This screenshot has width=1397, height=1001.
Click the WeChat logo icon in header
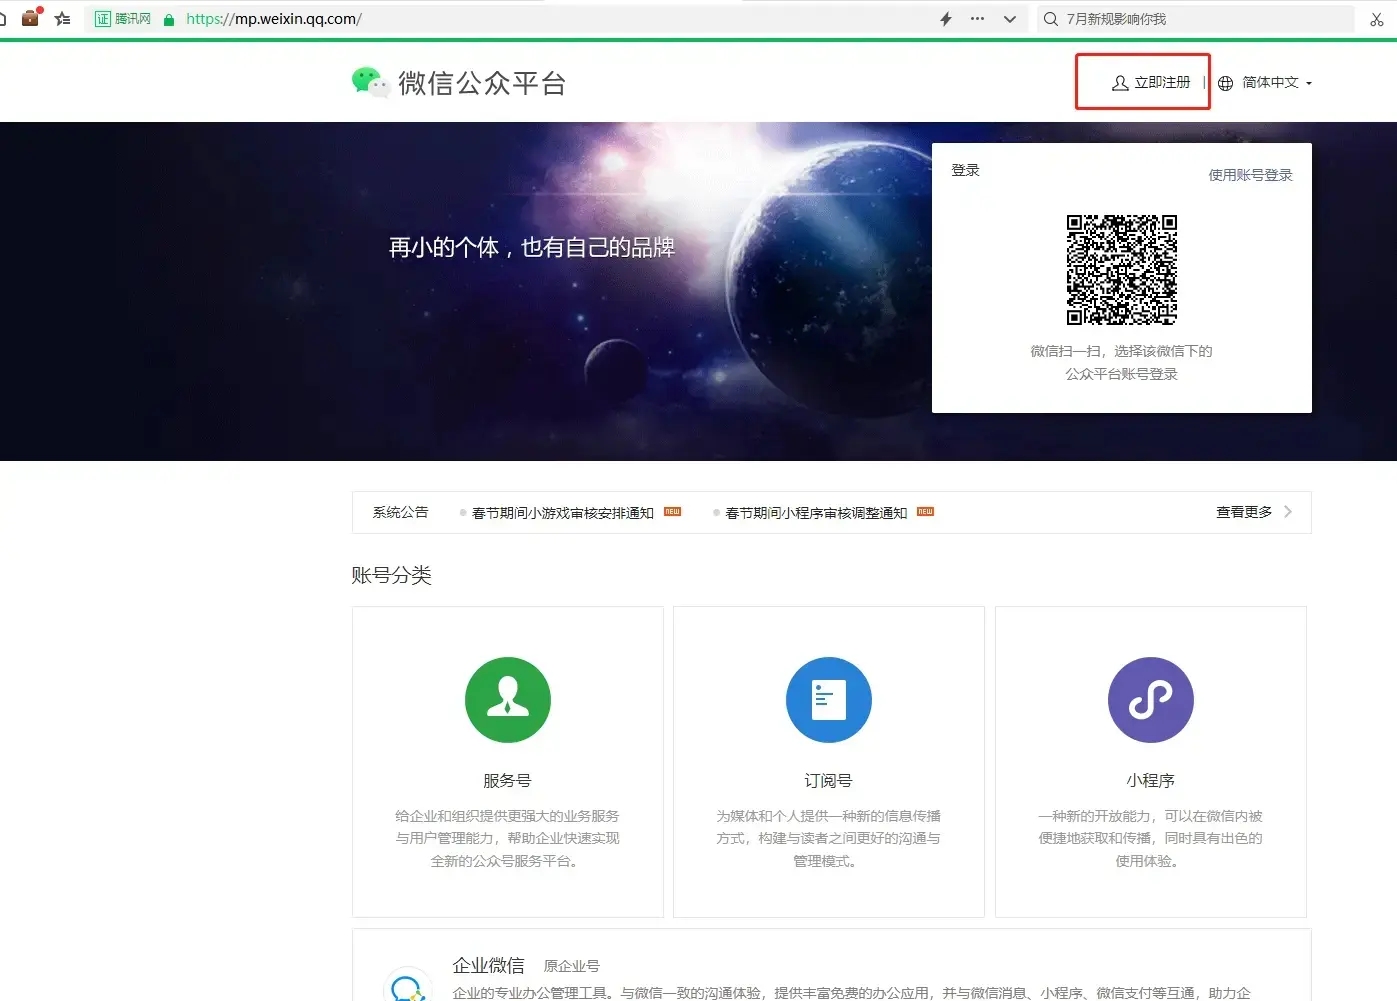[x=369, y=83]
